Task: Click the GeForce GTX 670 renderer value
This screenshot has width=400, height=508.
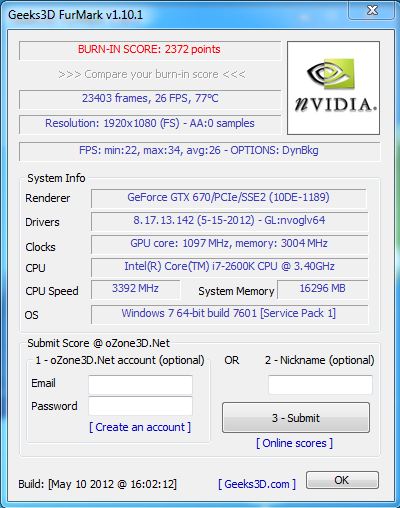Action: (228, 197)
